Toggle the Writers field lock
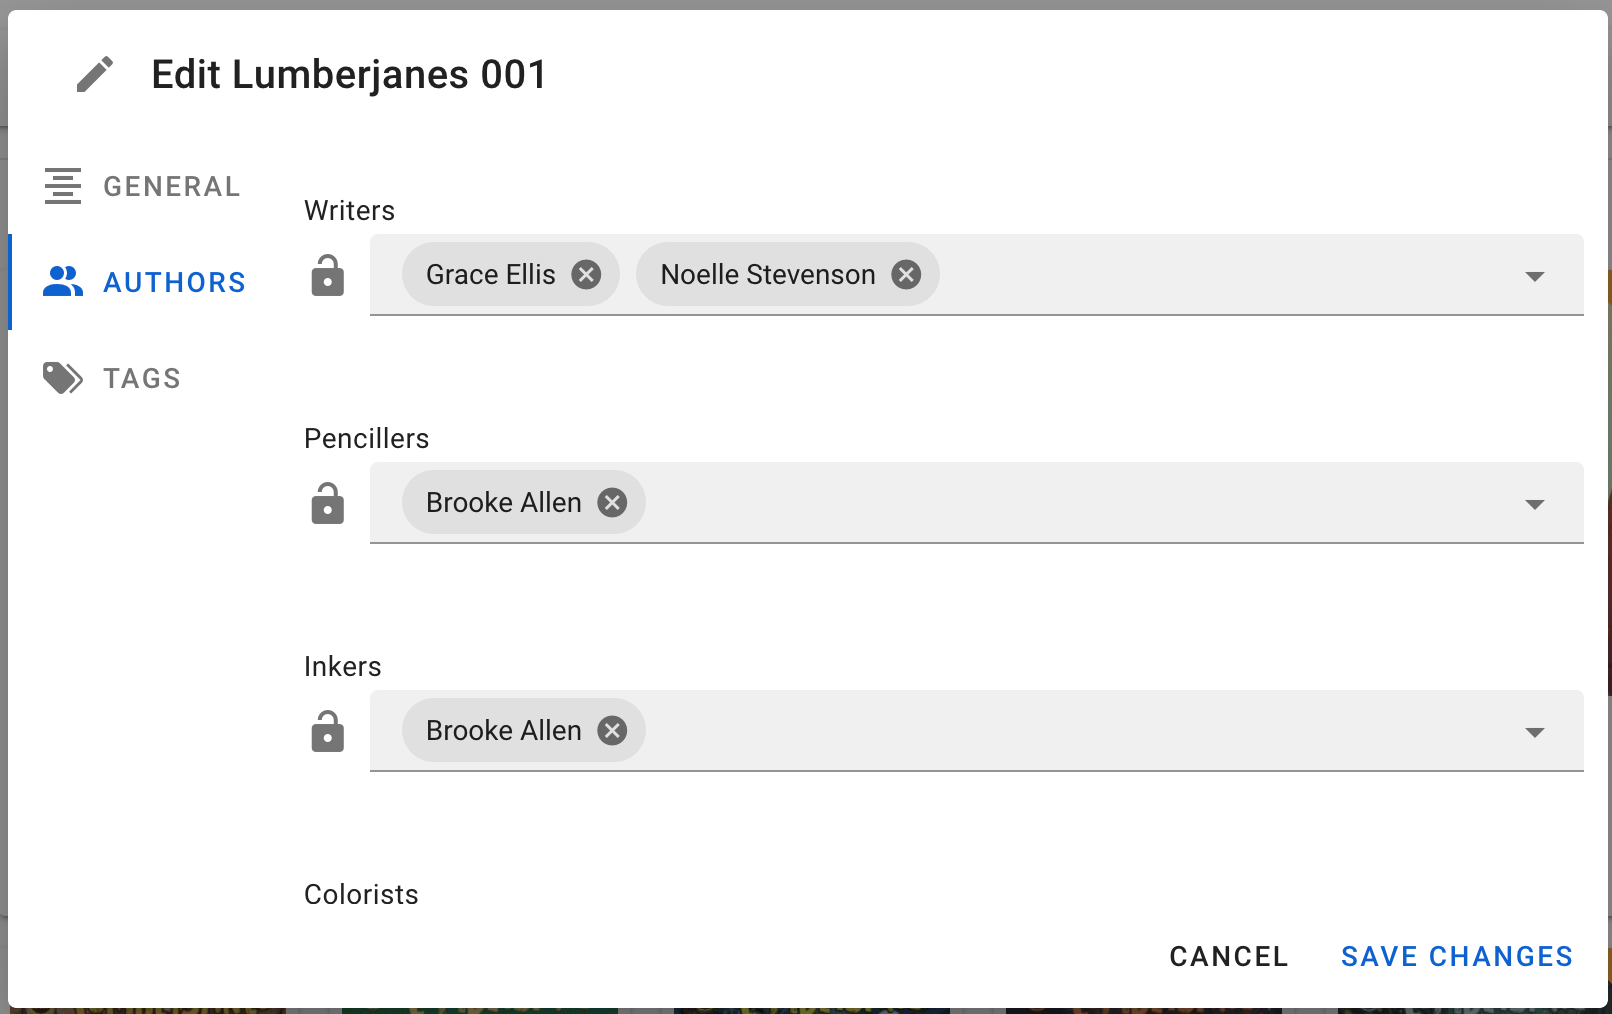Image resolution: width=1612 pixels, height=1014 pixels. (327, 276)
